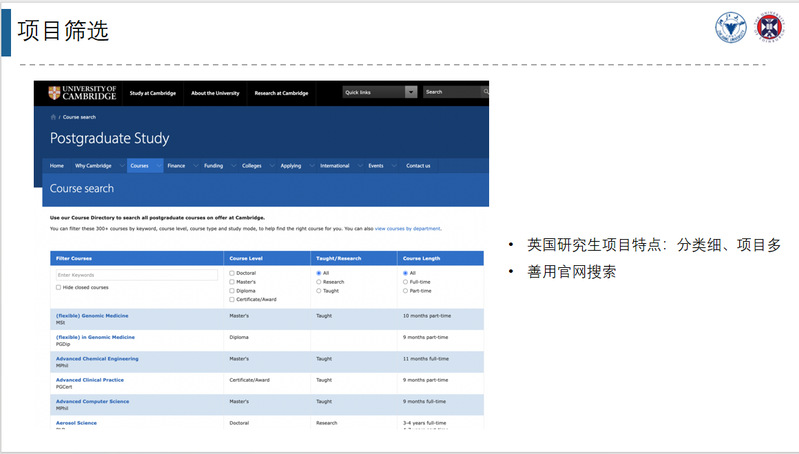Open the International nav item

[334, 166]
